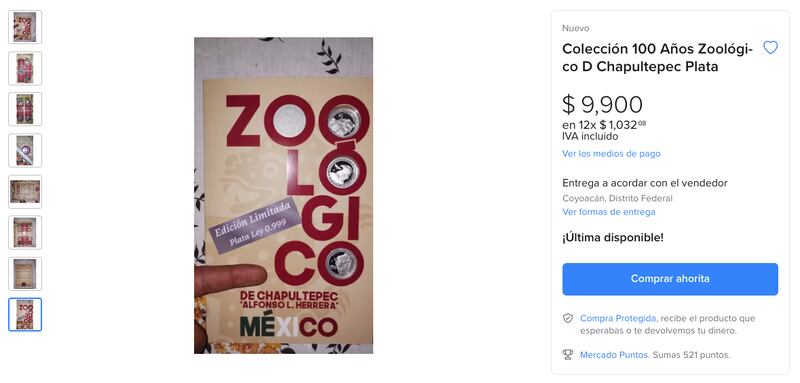Select the third product thumbnail
Viewport: 800px width, 383px height.
tap(25, 109)
